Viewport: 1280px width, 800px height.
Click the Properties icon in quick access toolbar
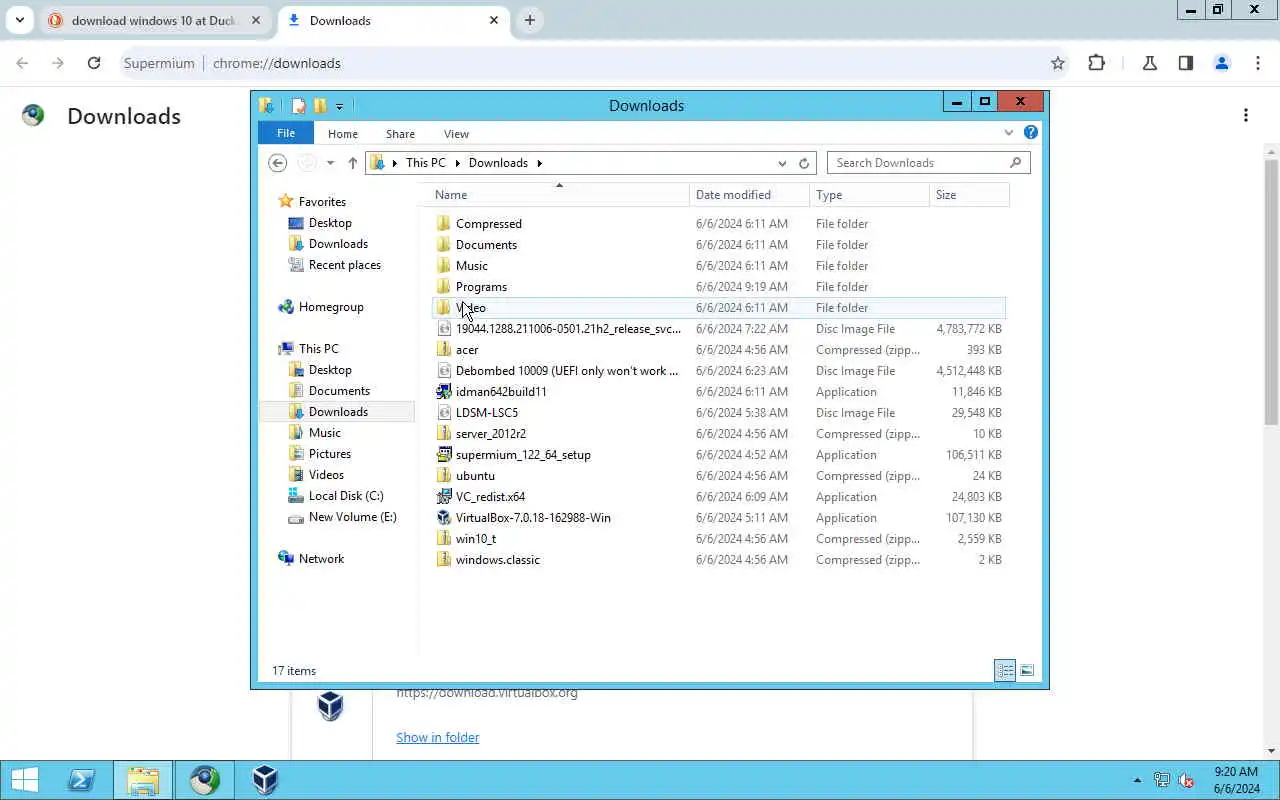(298, 106)
